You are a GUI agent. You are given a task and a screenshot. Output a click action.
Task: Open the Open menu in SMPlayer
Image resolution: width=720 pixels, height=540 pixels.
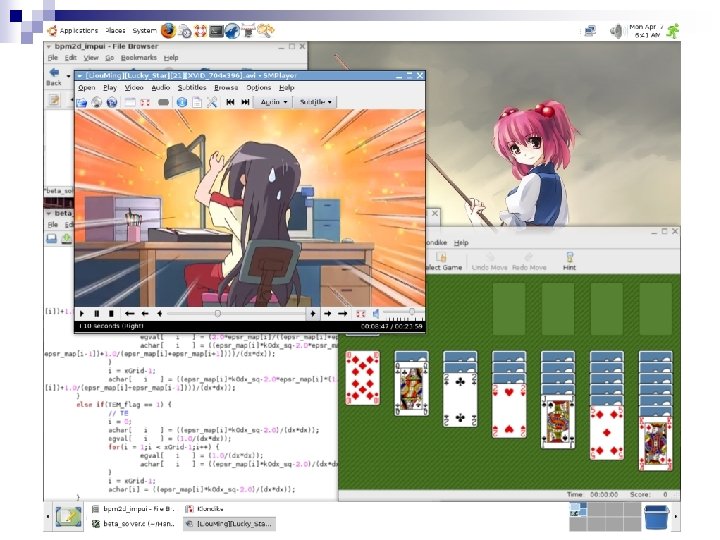coord(86,87)
